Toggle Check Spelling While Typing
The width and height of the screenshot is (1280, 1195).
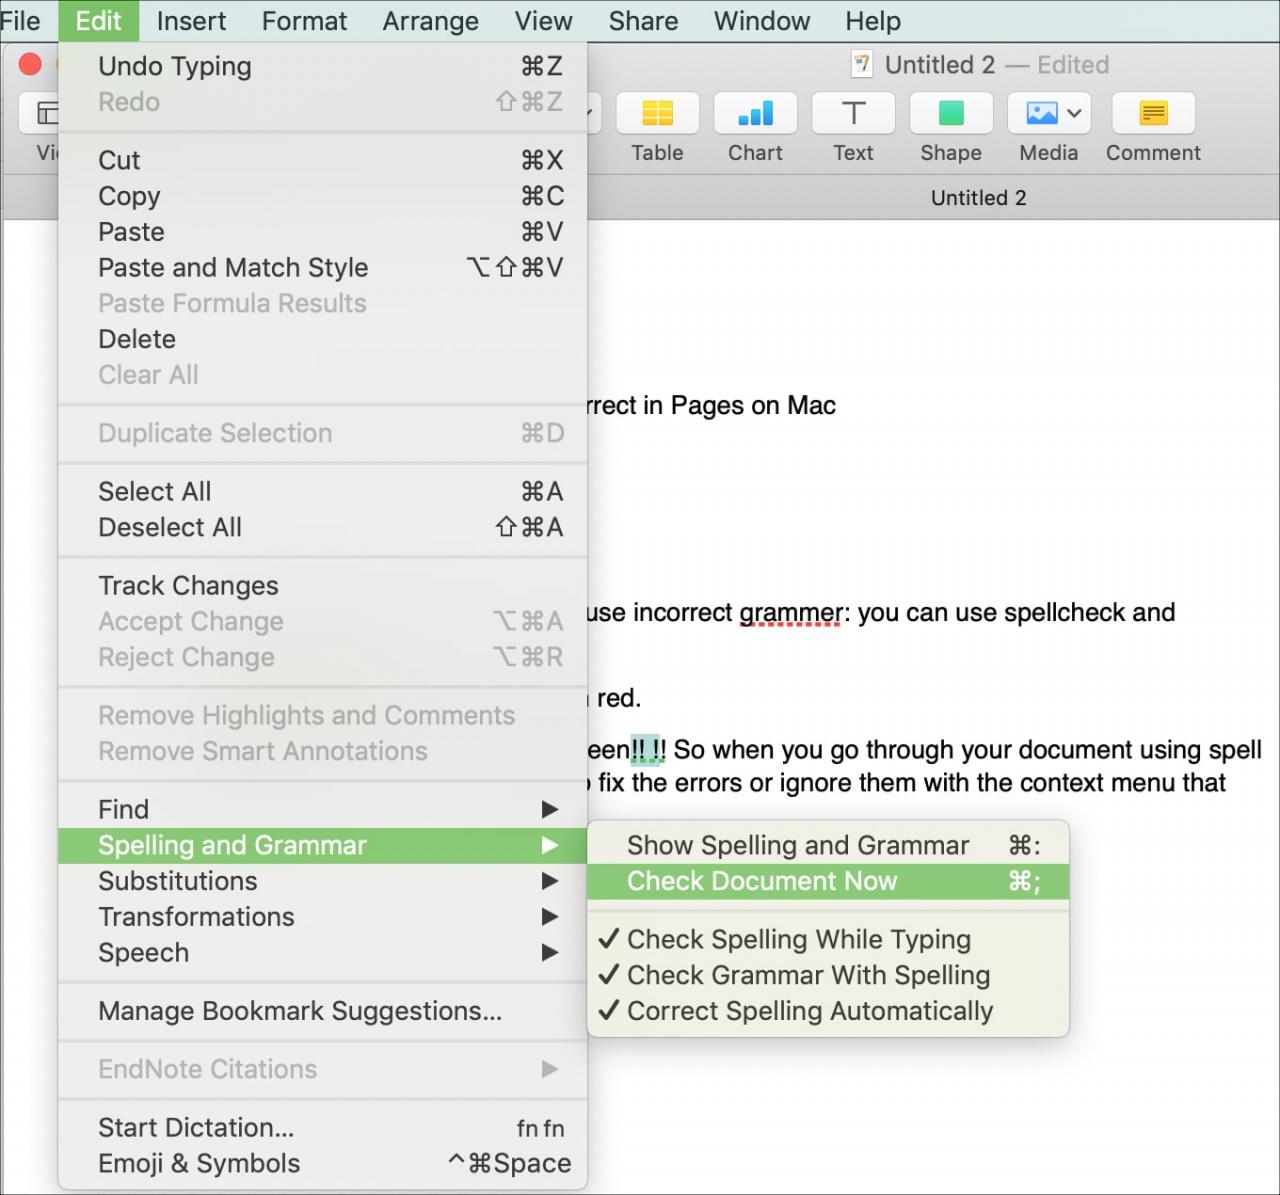pyautogui.click(x=828, y=939)
